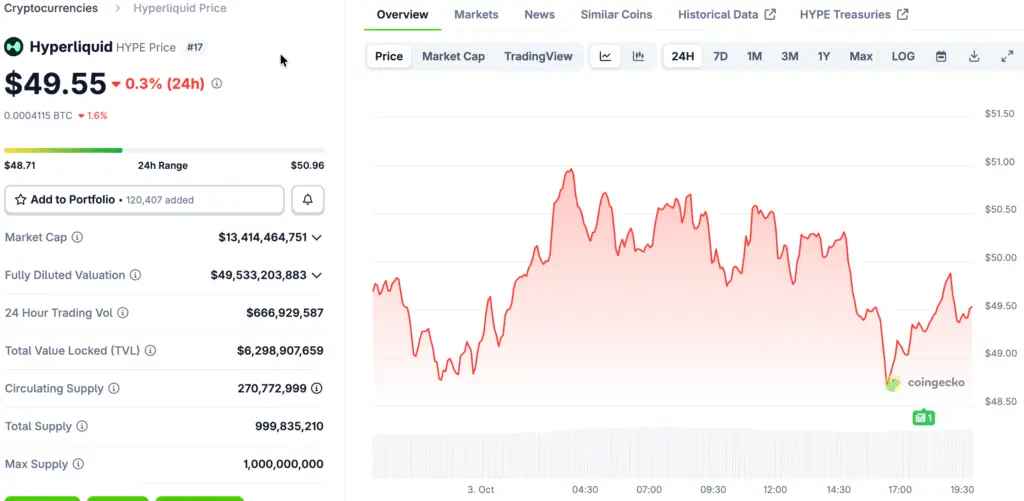Download chart data via download icon
1024x501 pixels.
tap(974, 56)
